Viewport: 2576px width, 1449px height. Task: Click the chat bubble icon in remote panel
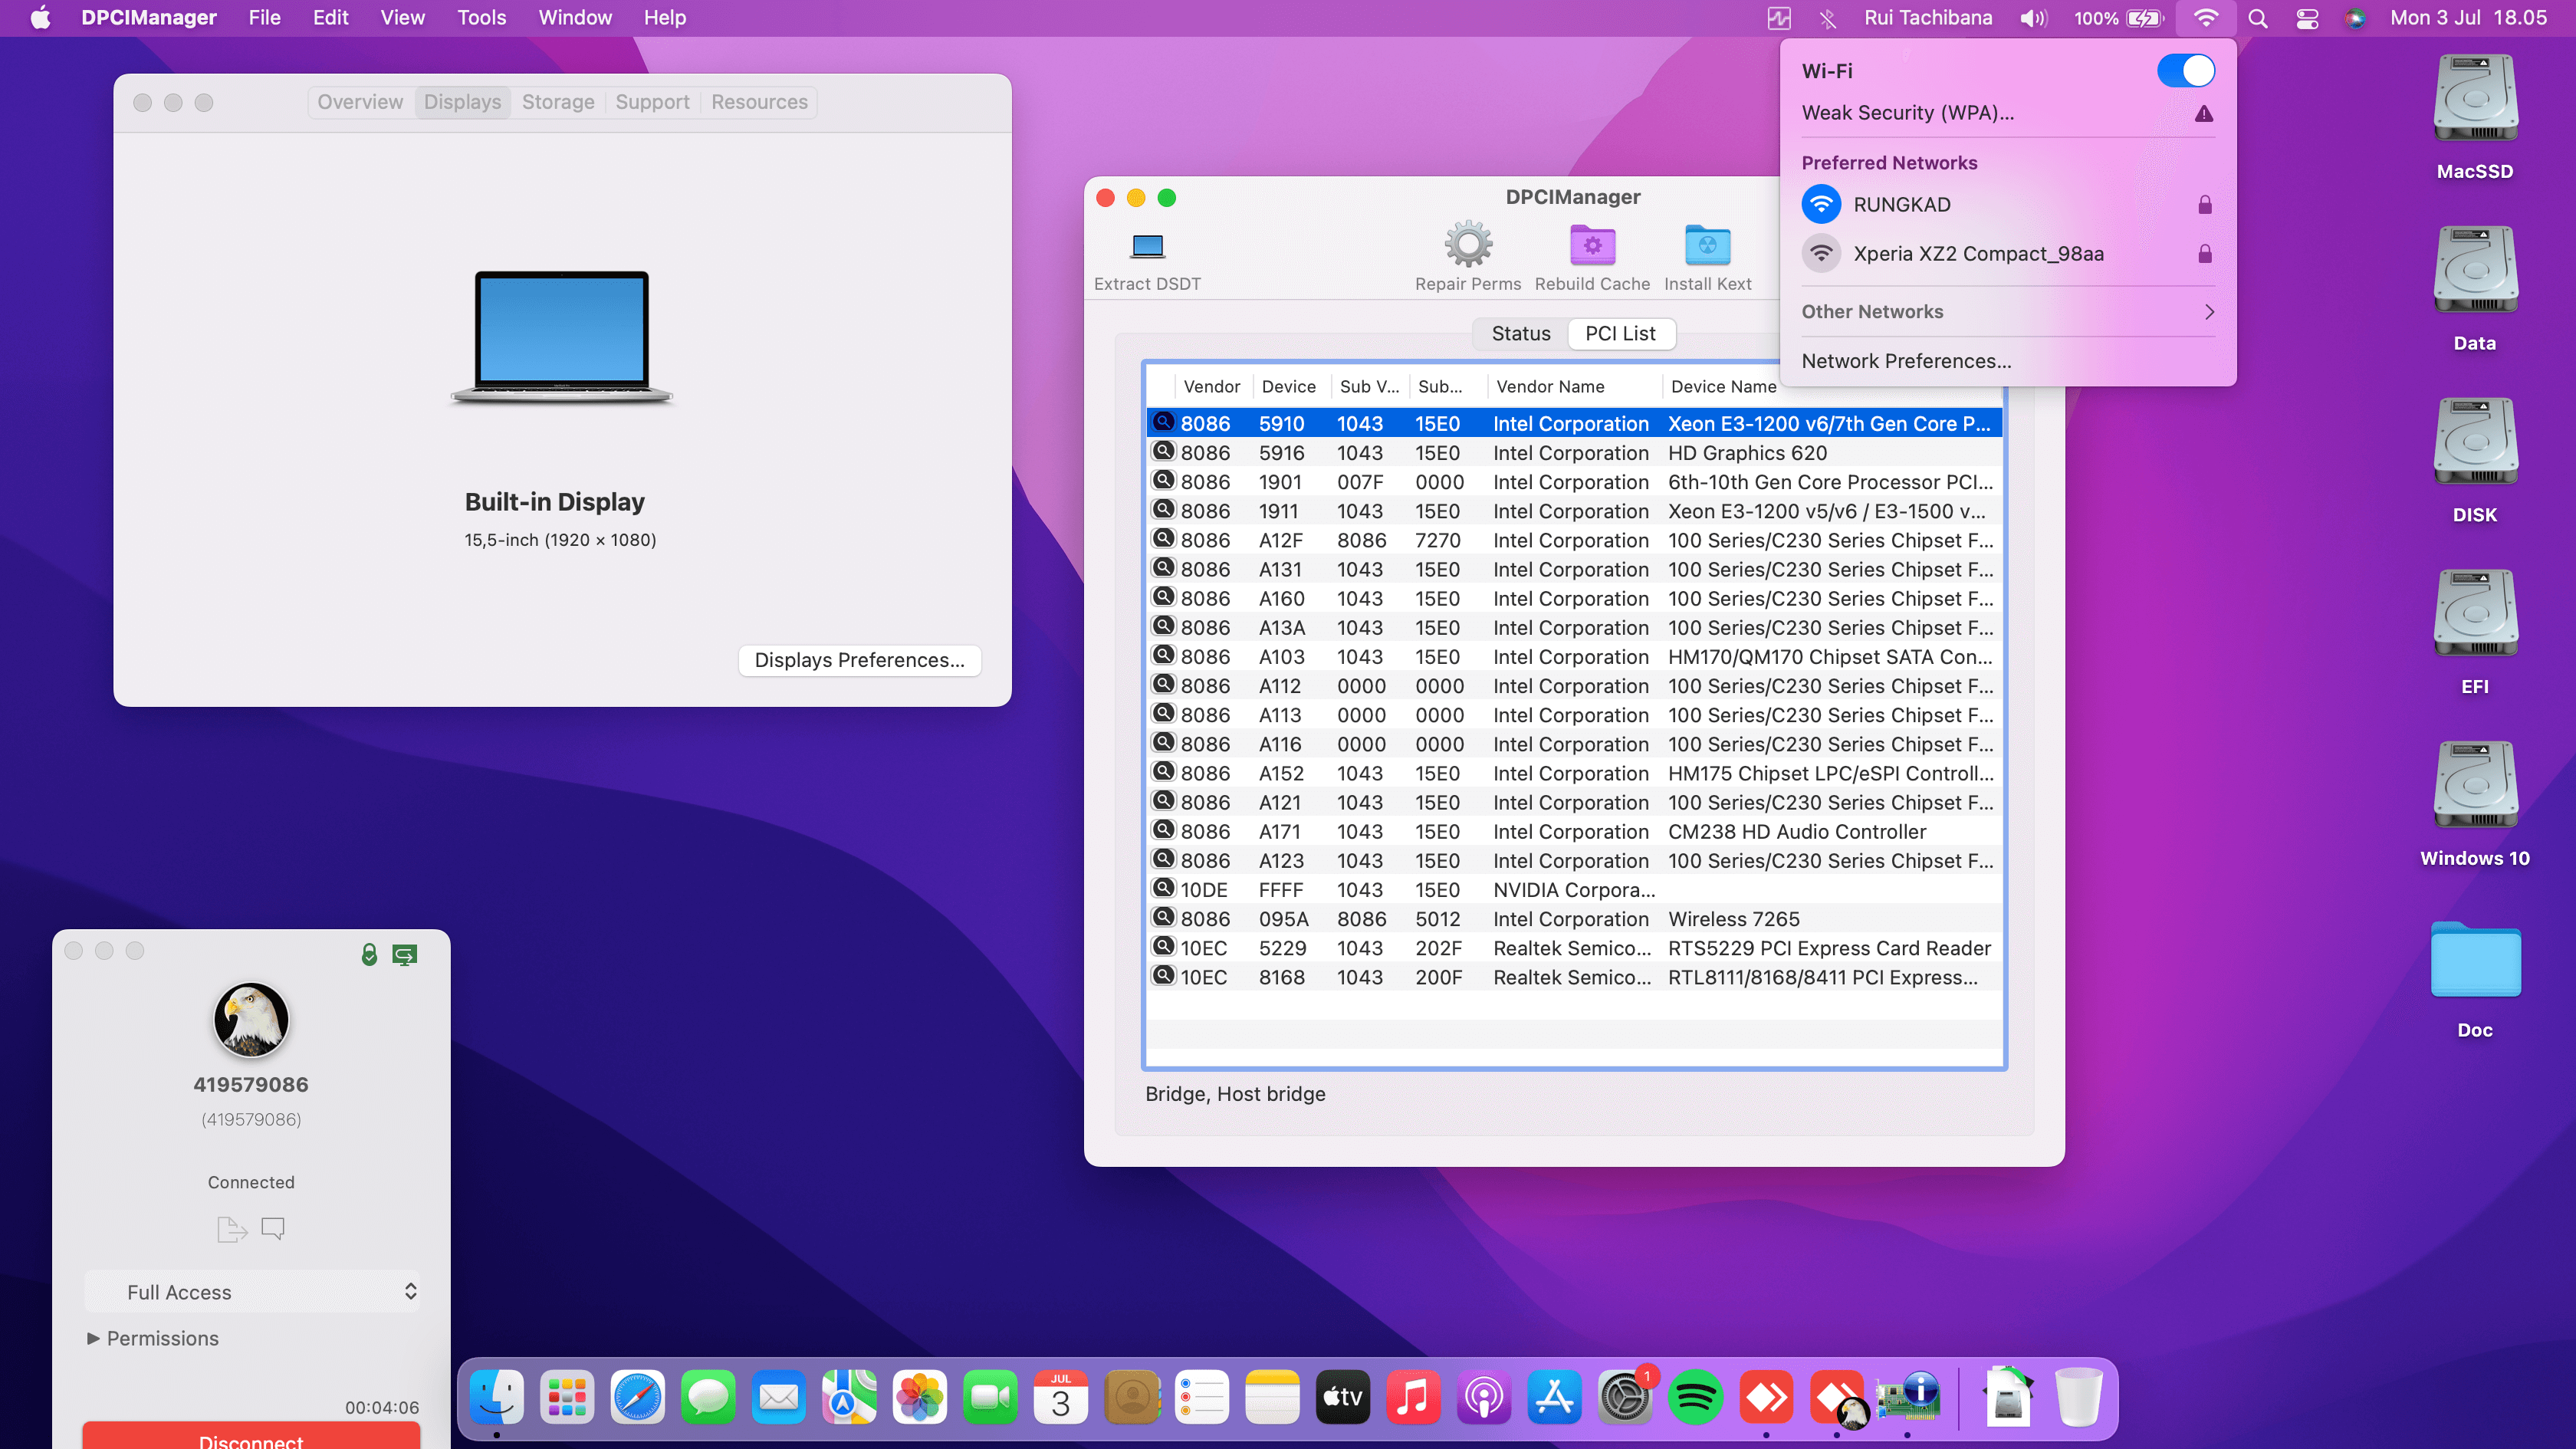[x=273, y=1228]
